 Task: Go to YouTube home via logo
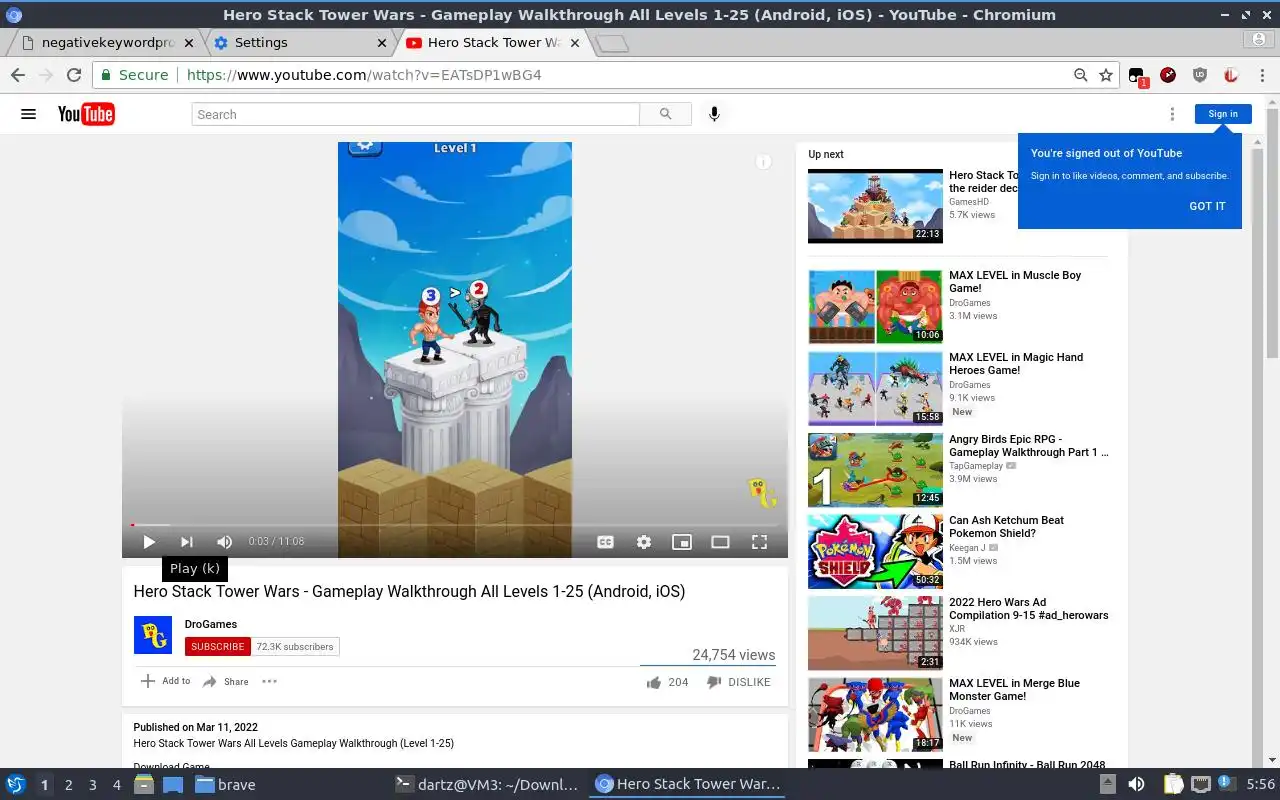click(86, 114)
